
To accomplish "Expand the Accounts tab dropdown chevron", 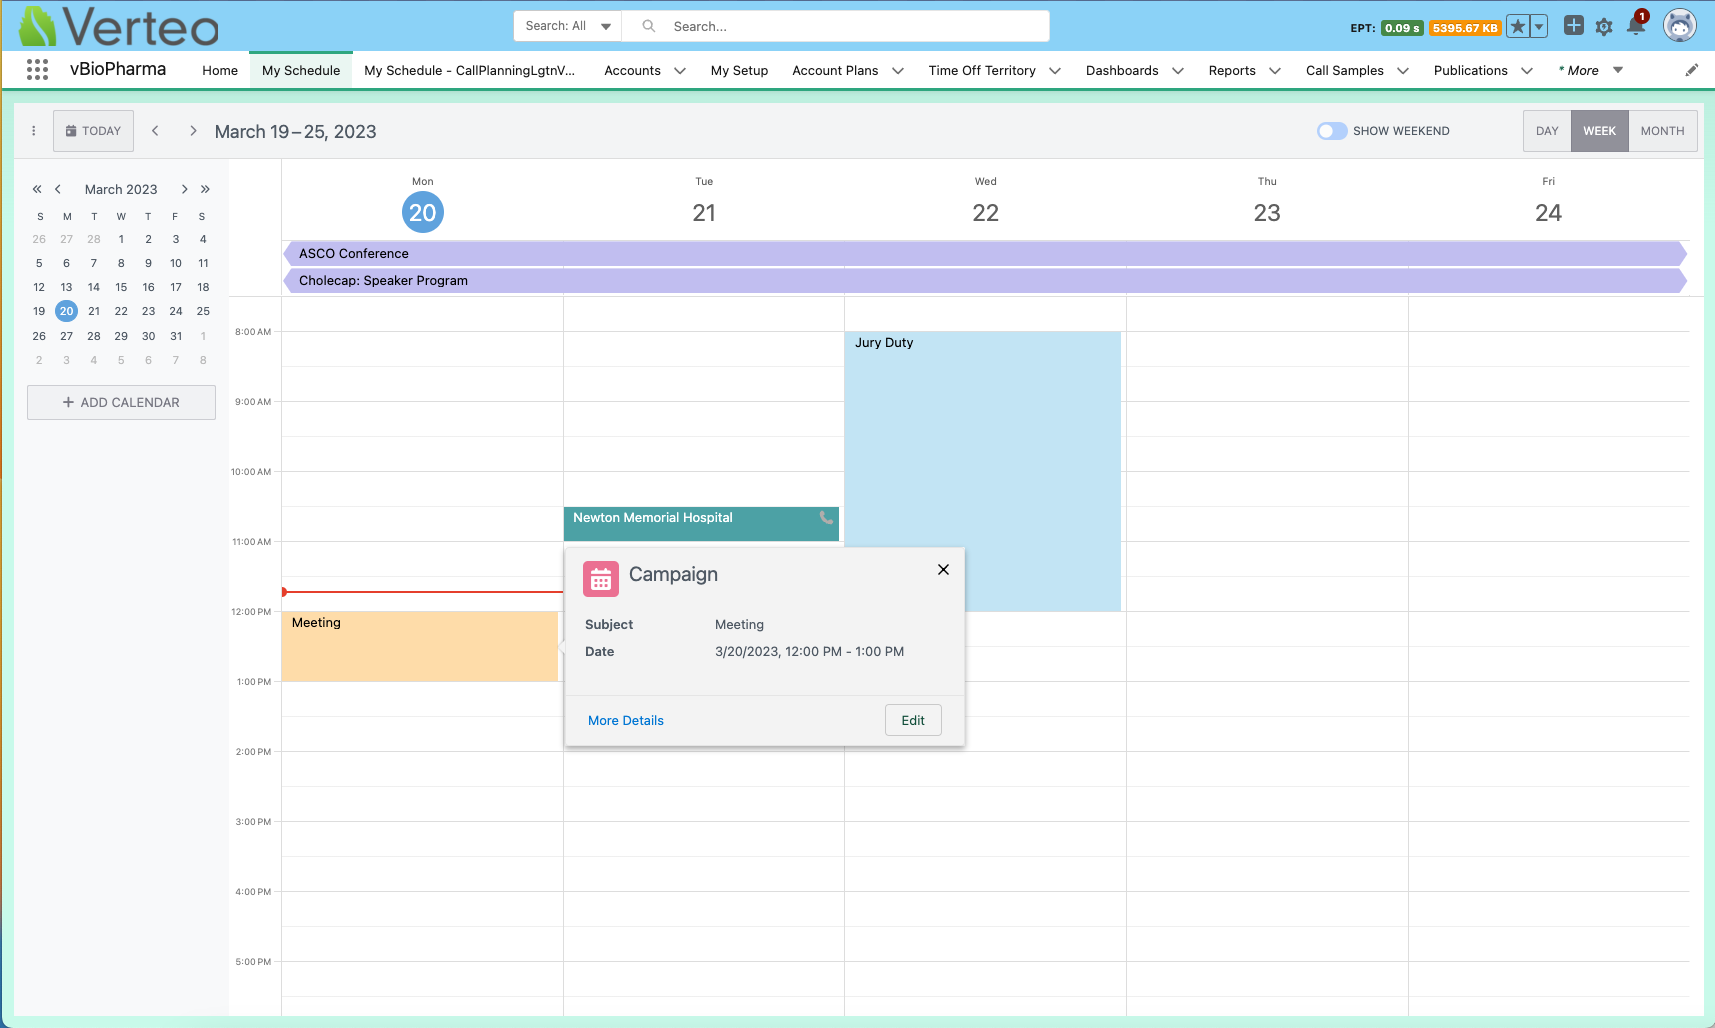I will tap(680, 71).
